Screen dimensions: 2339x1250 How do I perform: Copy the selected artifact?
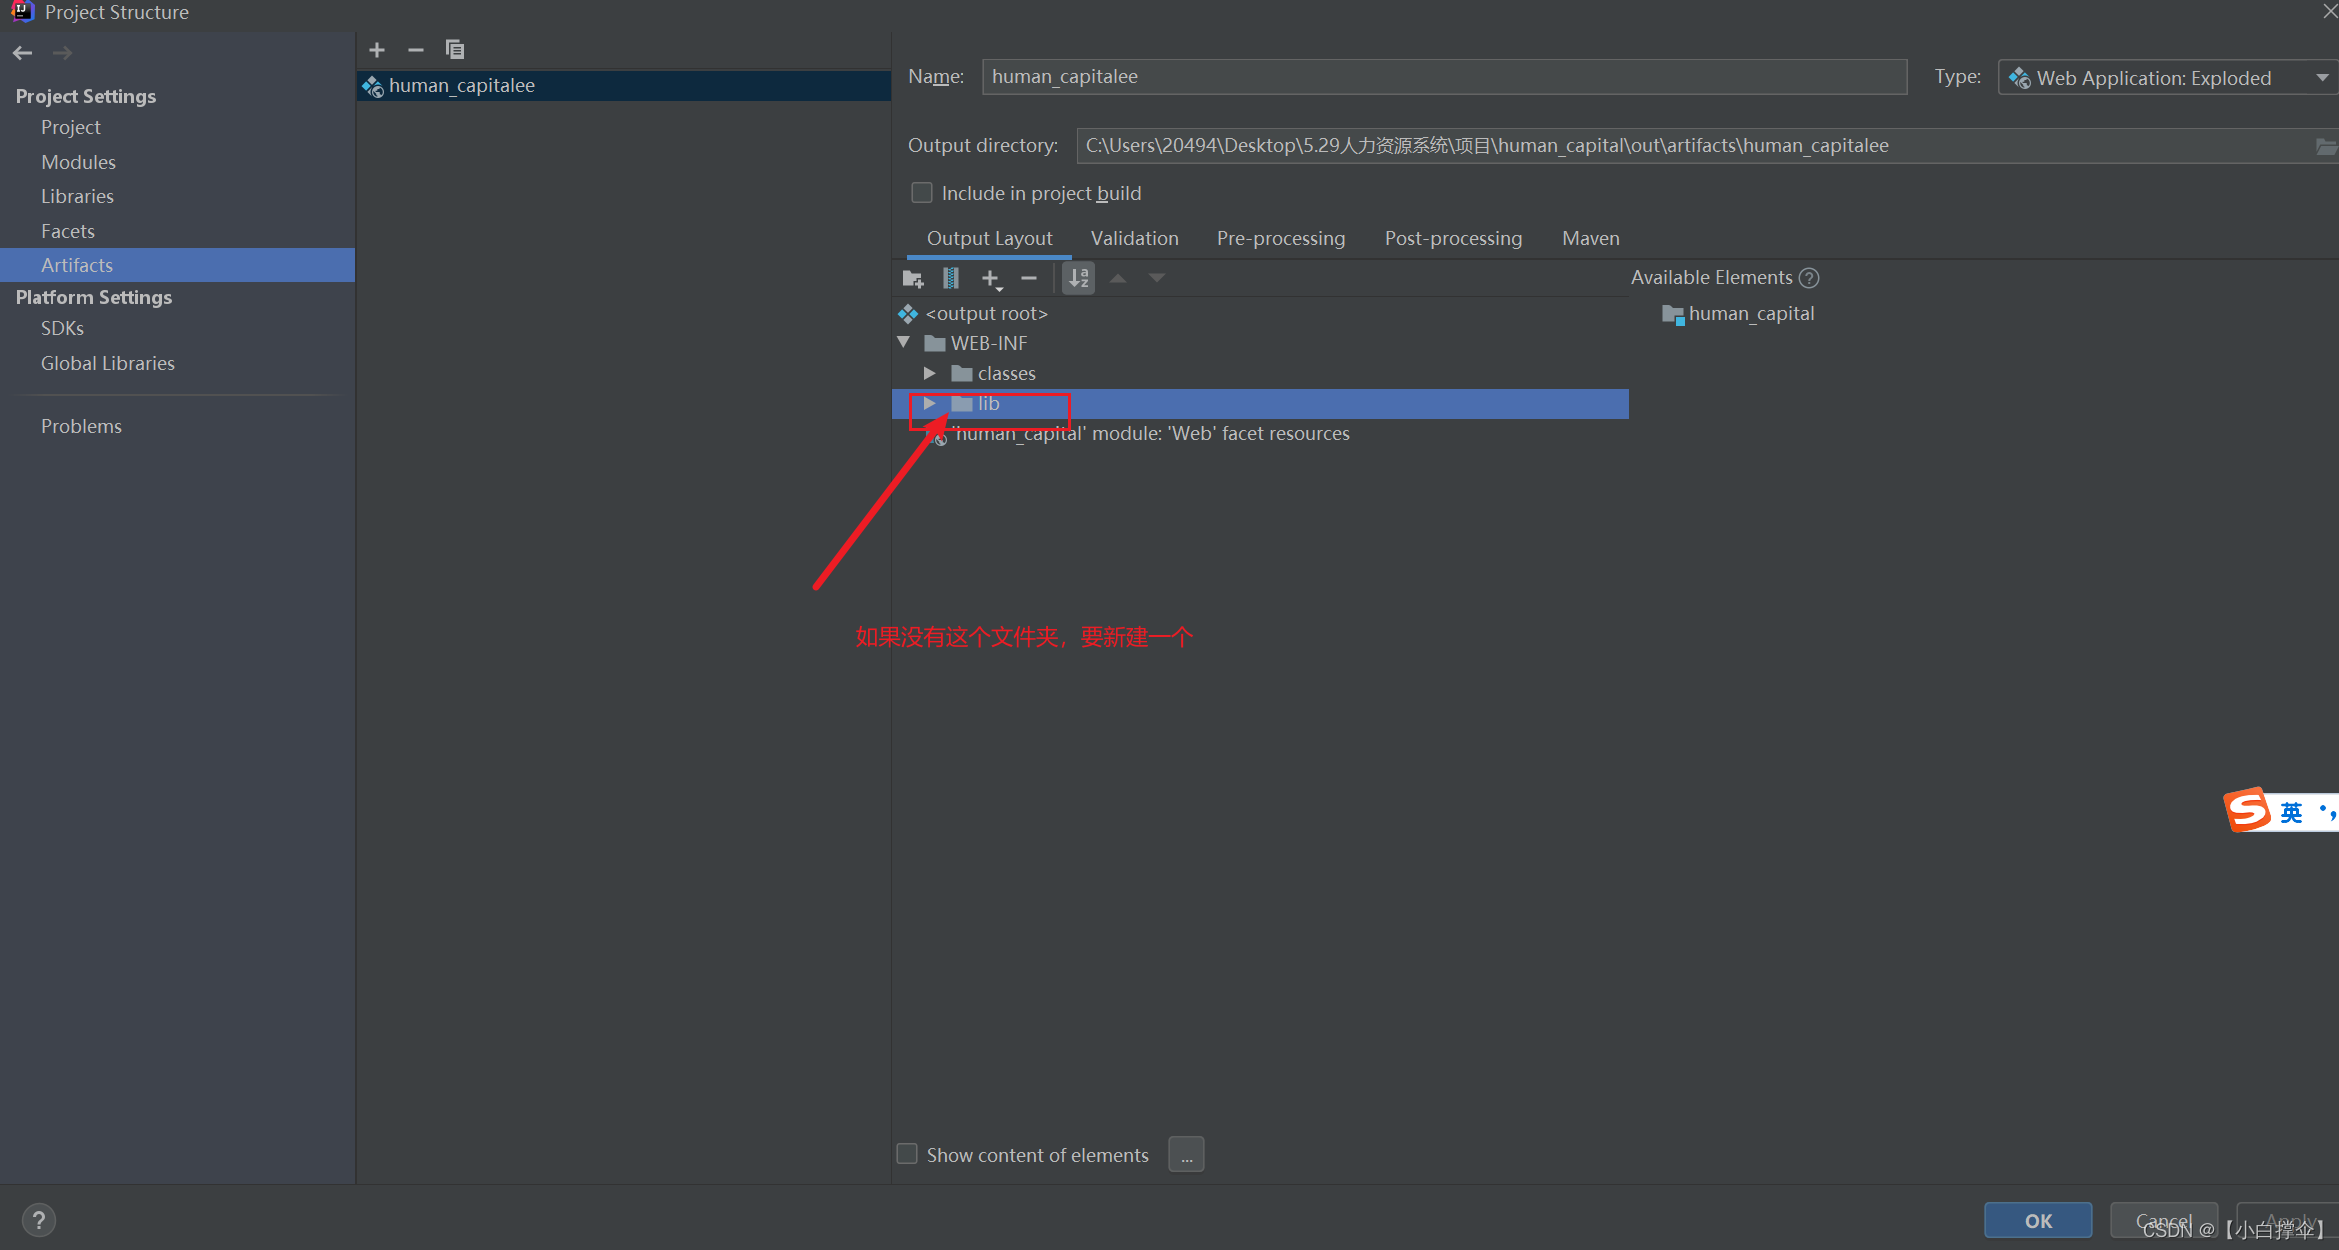pyautogui.click(x=455, y=50)
